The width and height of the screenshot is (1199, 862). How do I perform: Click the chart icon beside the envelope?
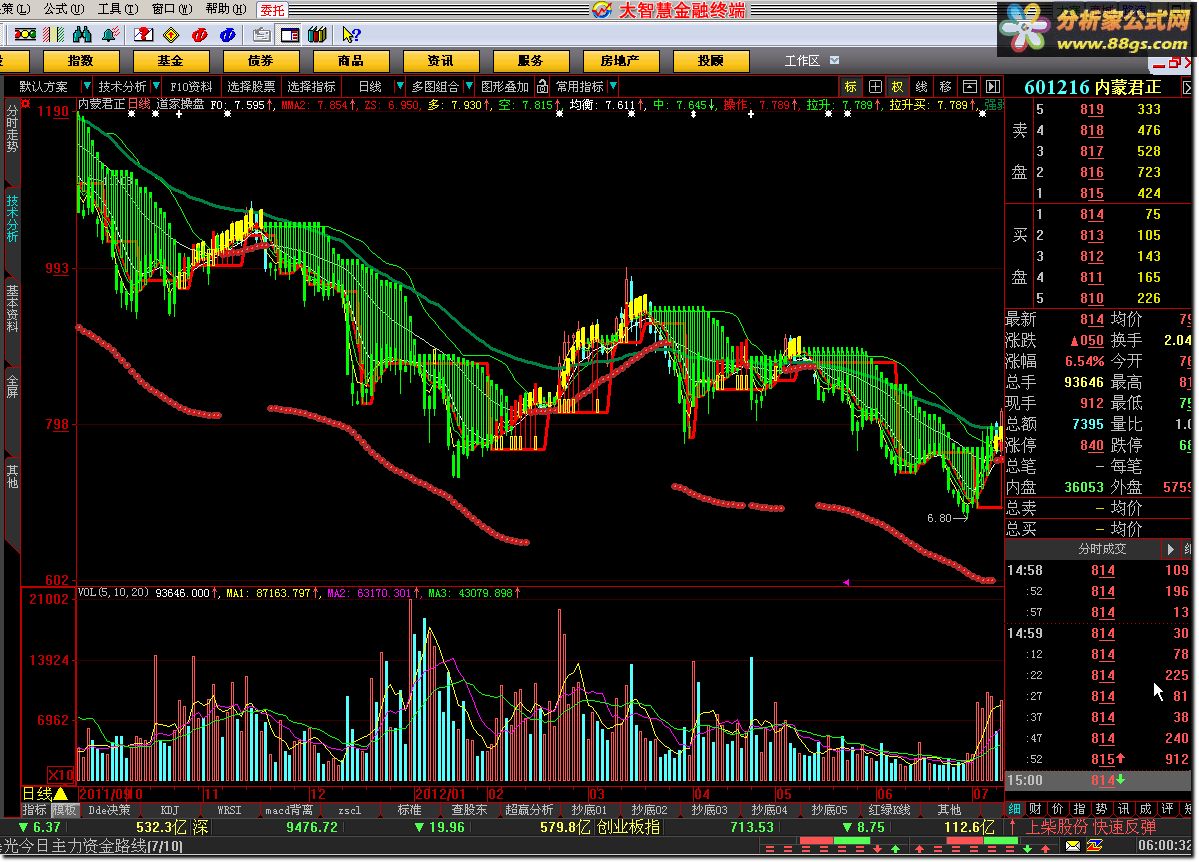[x=1094, y=846]
